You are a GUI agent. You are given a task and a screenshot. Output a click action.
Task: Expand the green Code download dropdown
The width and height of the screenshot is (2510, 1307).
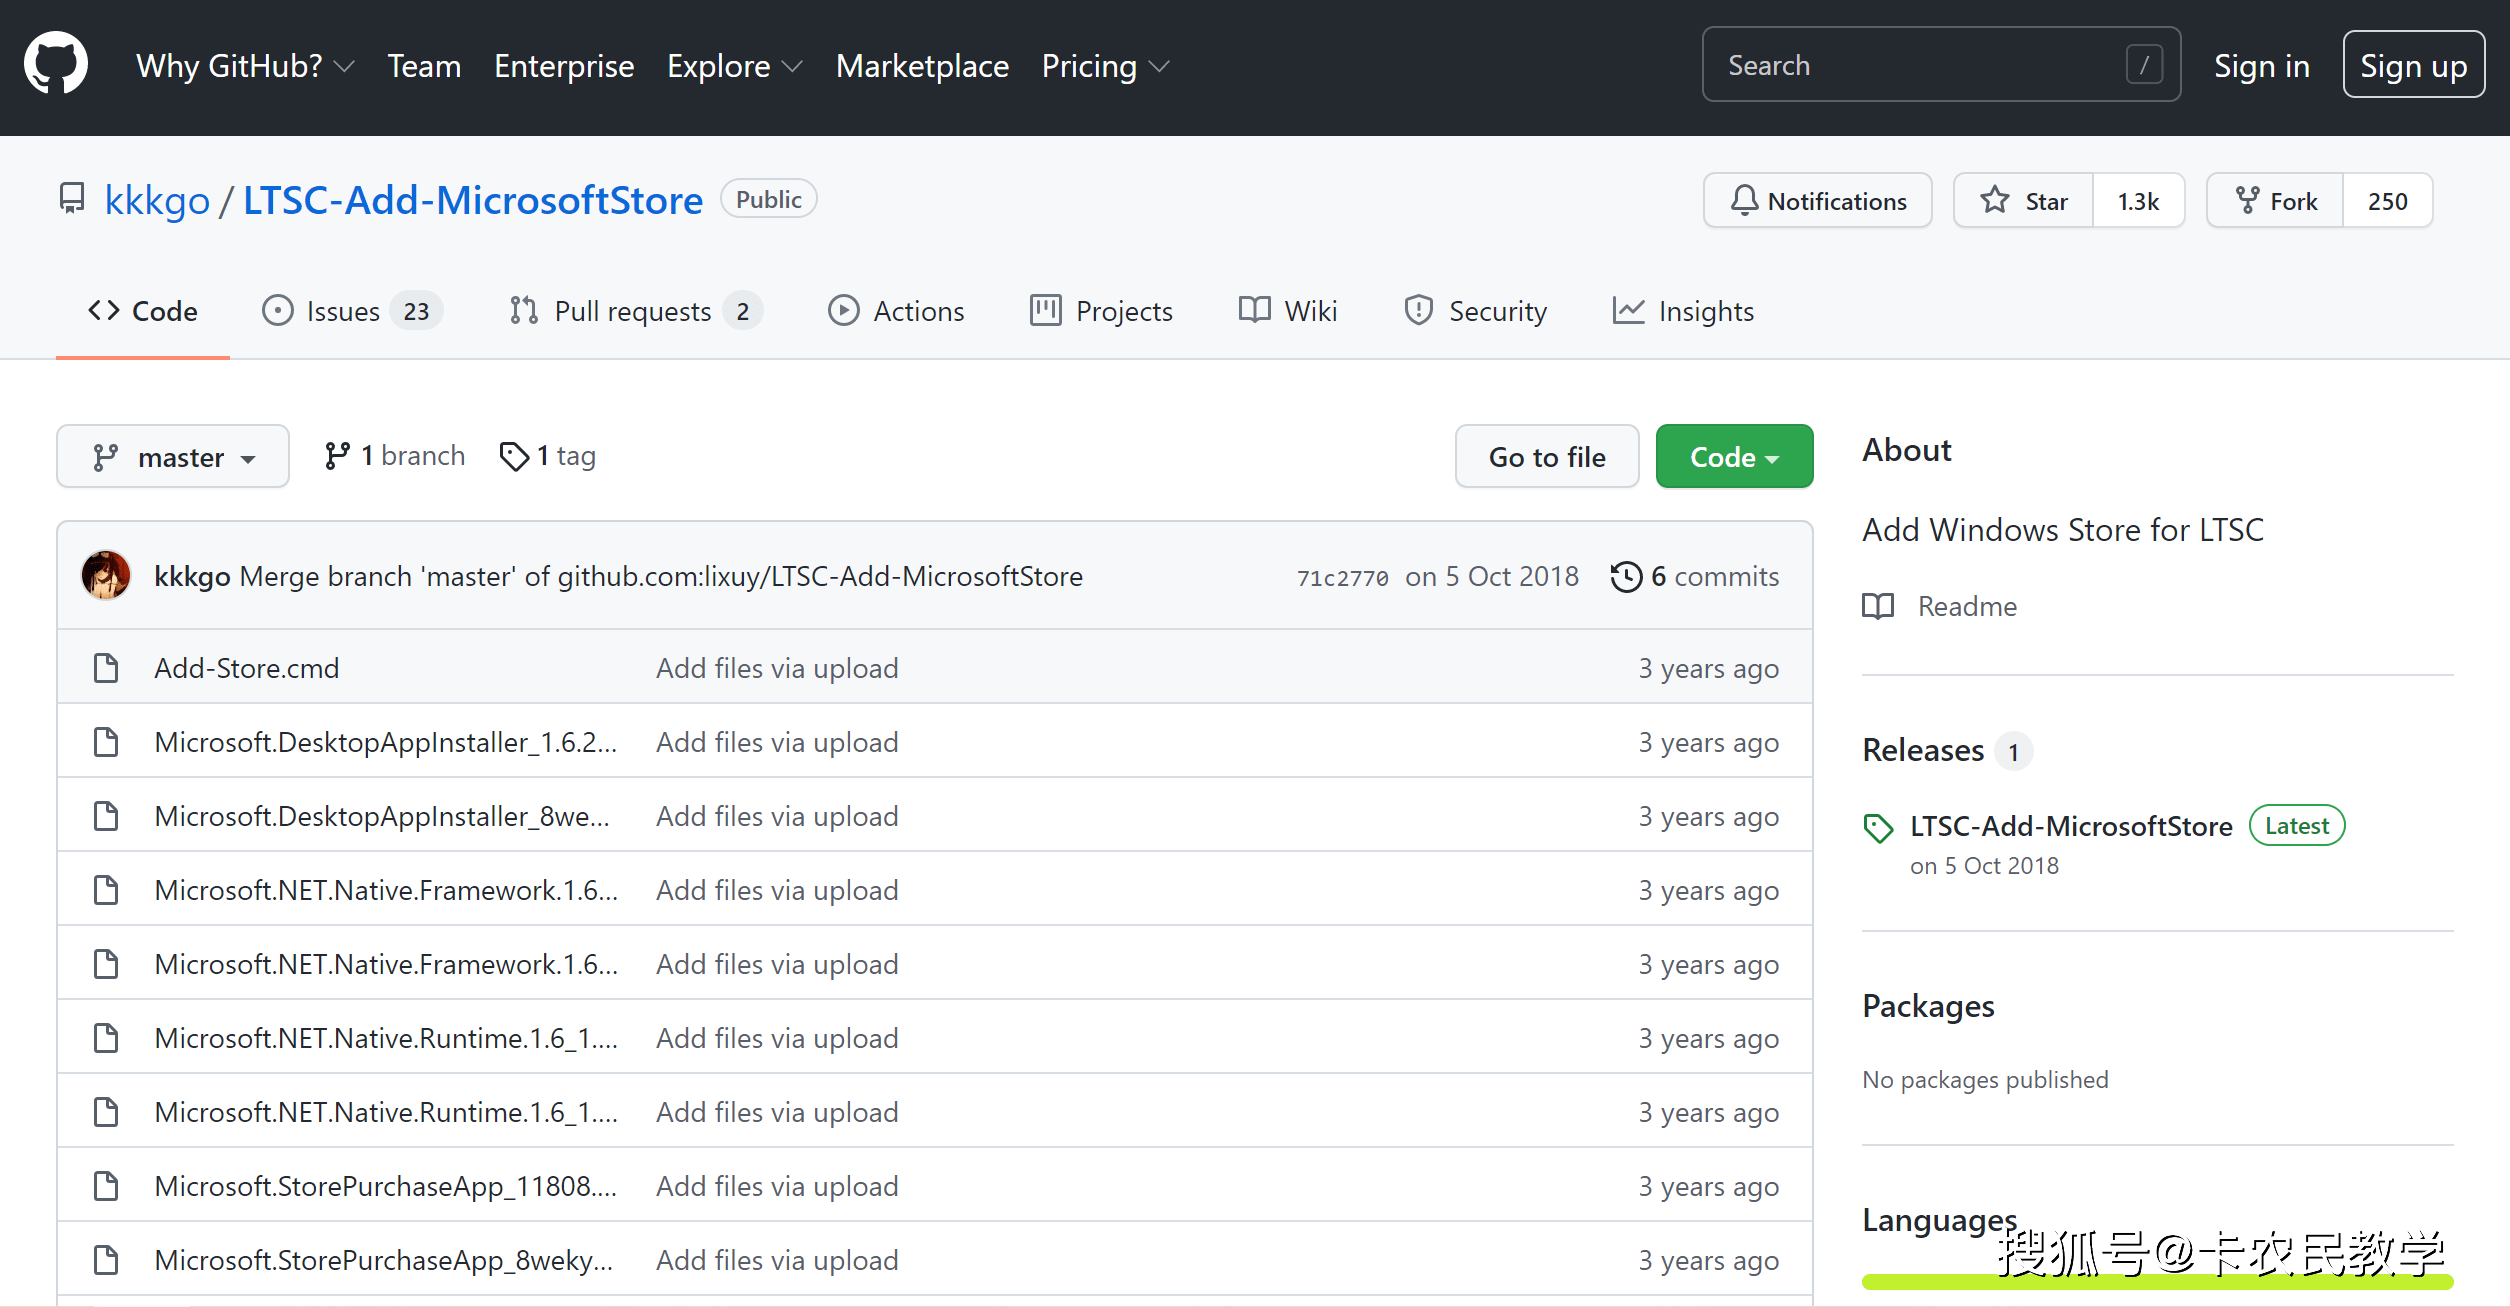[x=1734, y=456]
